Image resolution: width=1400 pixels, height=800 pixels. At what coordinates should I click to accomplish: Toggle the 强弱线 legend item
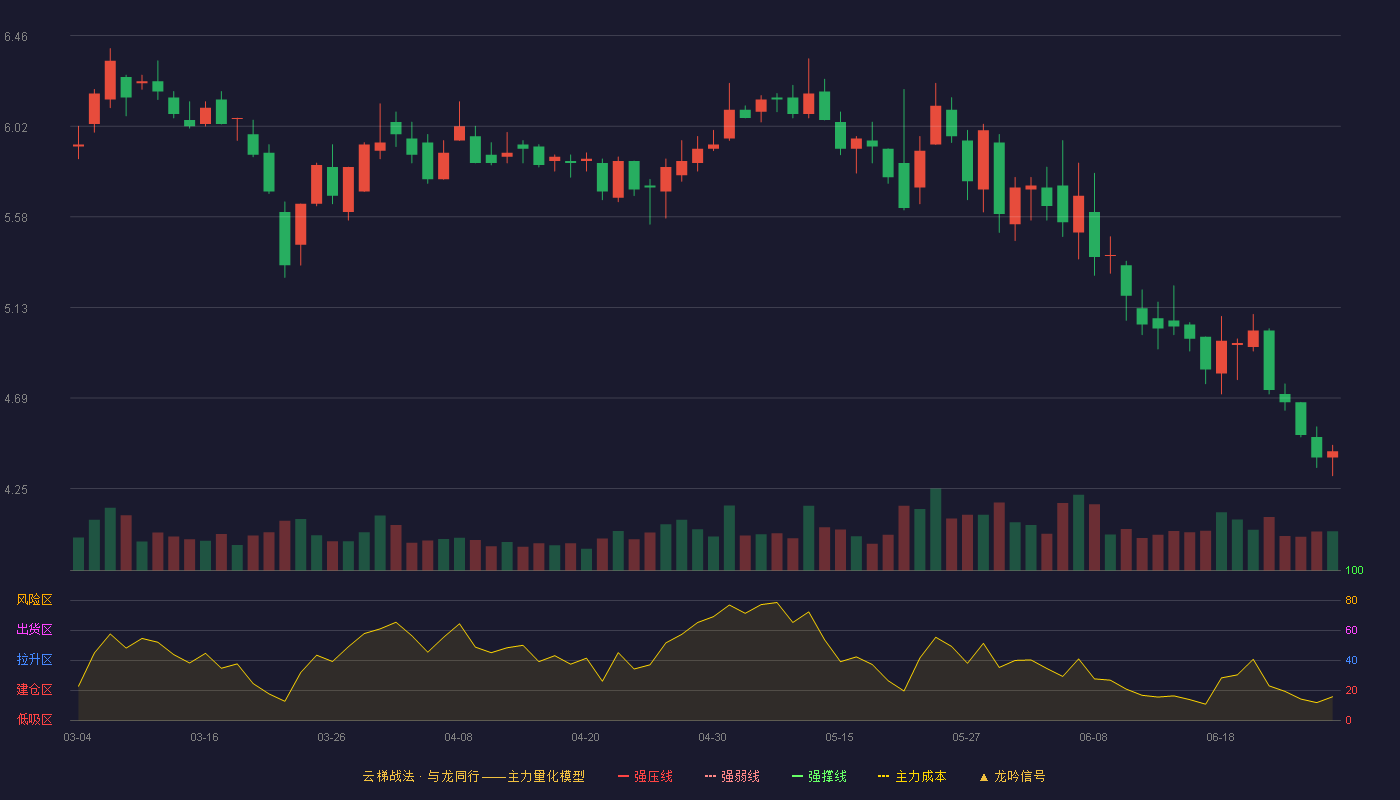[732, 776]
